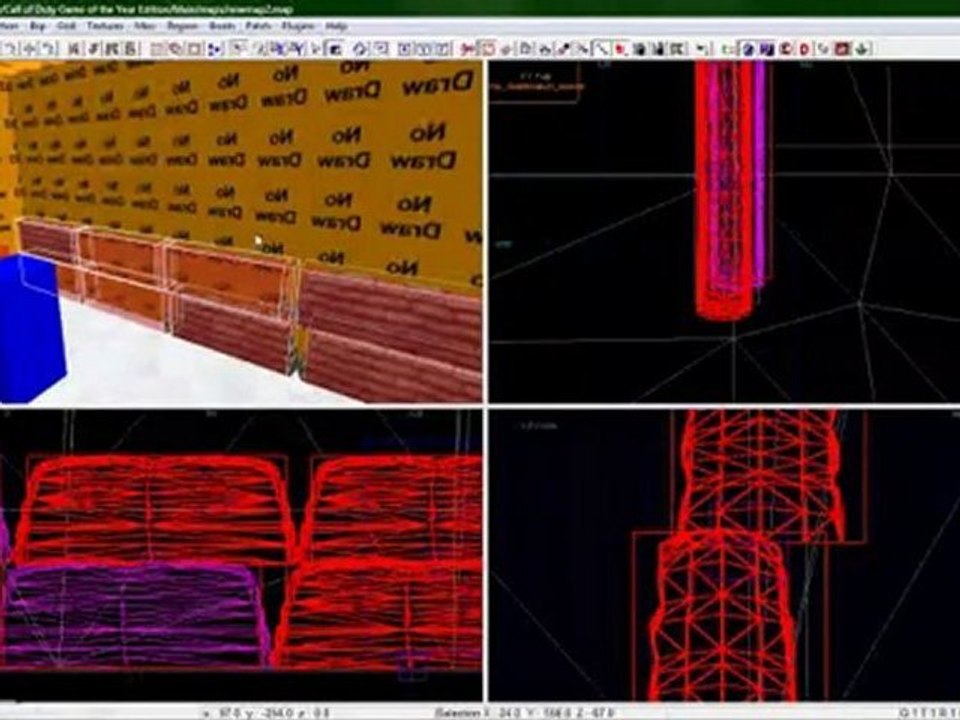Click the diamond-shaped rotate toolbar icon
The height and width of the screenshot is (720, 960).
pyautogui.click(x=360, y=48)
